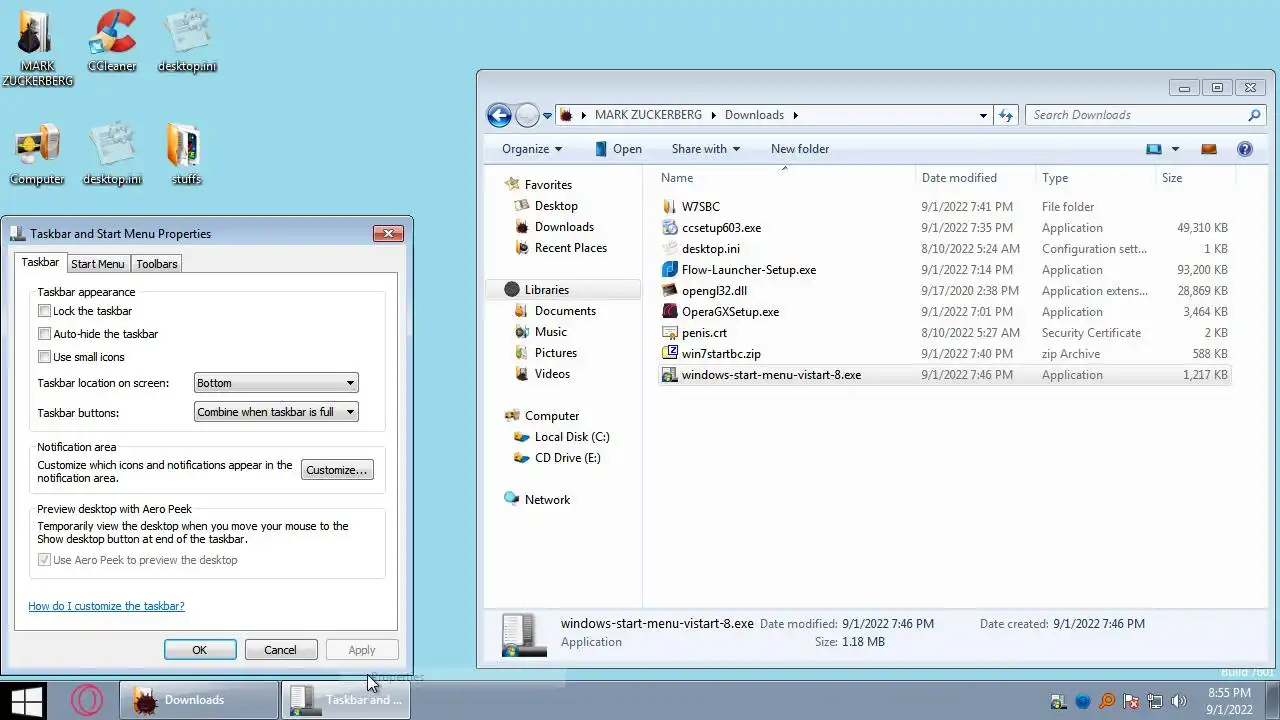
Task: Expand recent pages arrow next to Forward
Action: tap(546, 115)
